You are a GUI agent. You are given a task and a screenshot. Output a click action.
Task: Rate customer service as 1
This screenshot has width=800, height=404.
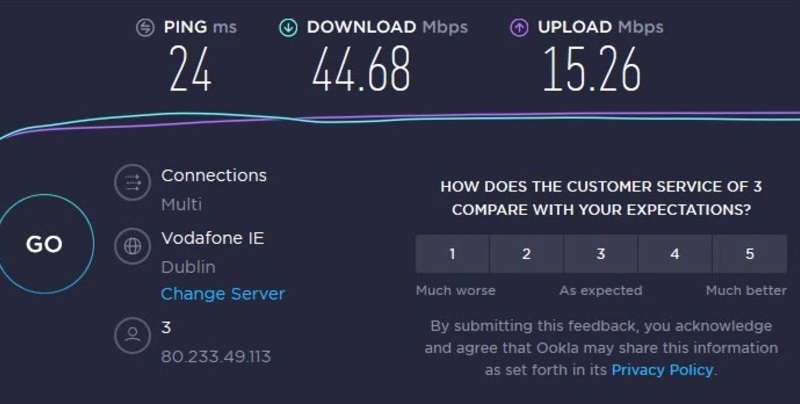452,254
